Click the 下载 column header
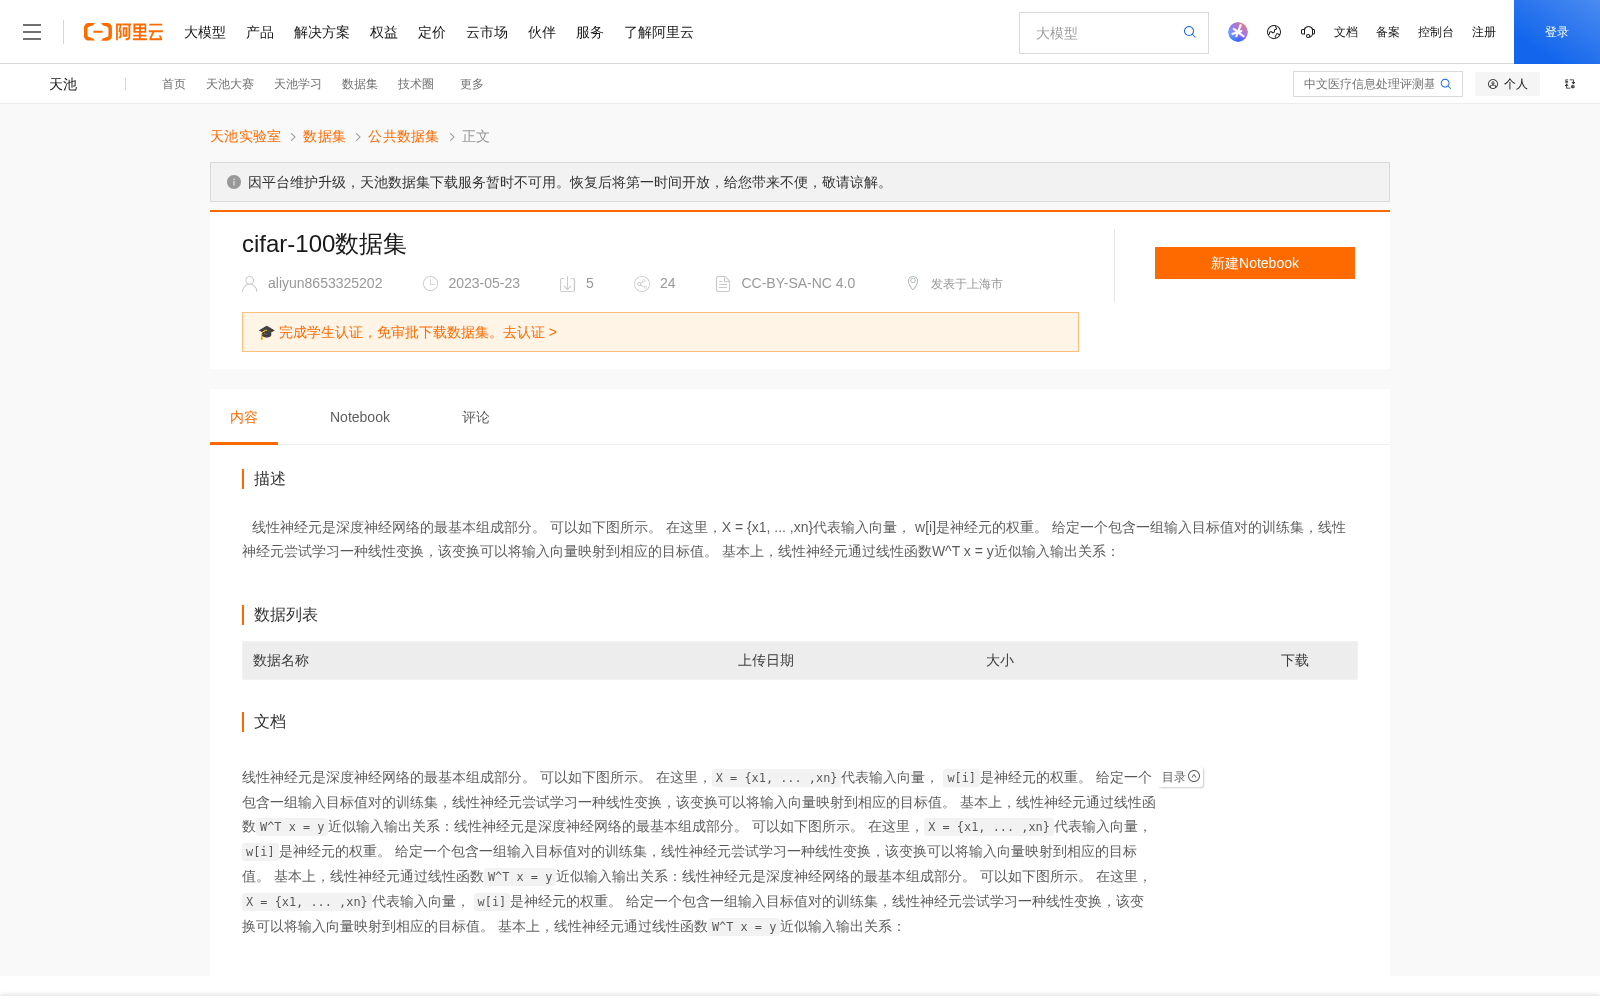This screenshot has height=1000, width=1600. [1295, 660]
